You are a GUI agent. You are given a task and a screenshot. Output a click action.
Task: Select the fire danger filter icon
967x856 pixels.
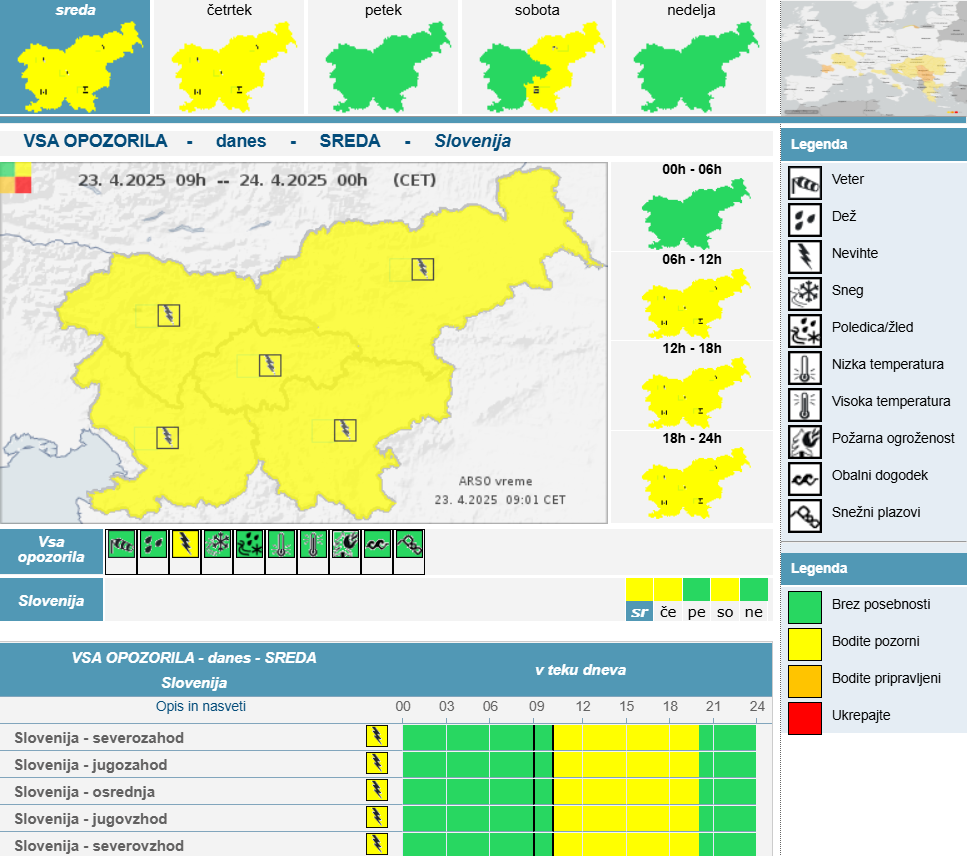(x=345, y=545)
